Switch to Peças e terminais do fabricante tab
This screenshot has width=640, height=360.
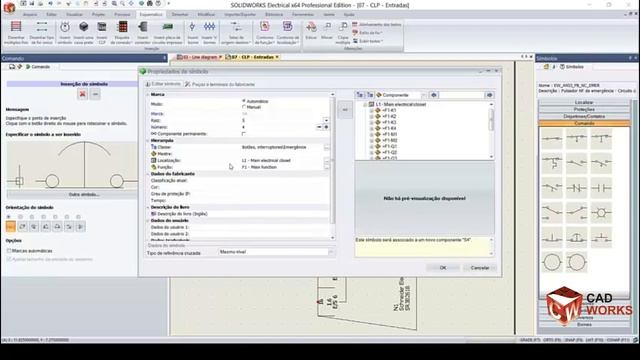pos(220,84)
